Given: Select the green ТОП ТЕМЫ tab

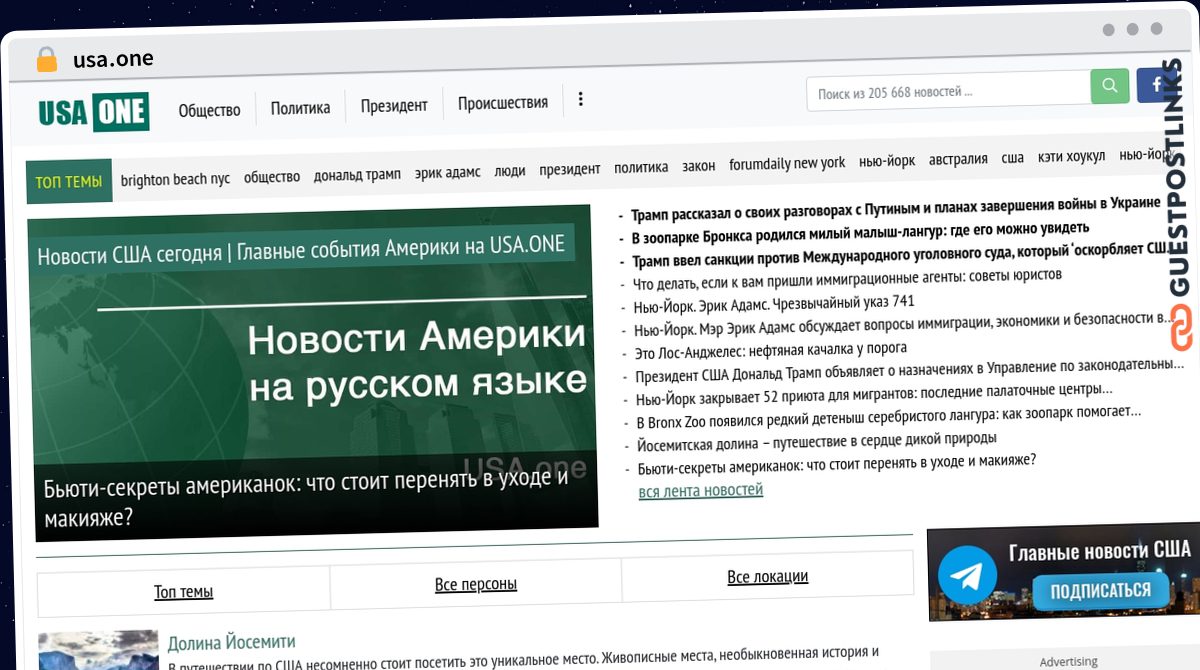Looking at the screenshot, I should pyautogui.click(x=68, y=182).
